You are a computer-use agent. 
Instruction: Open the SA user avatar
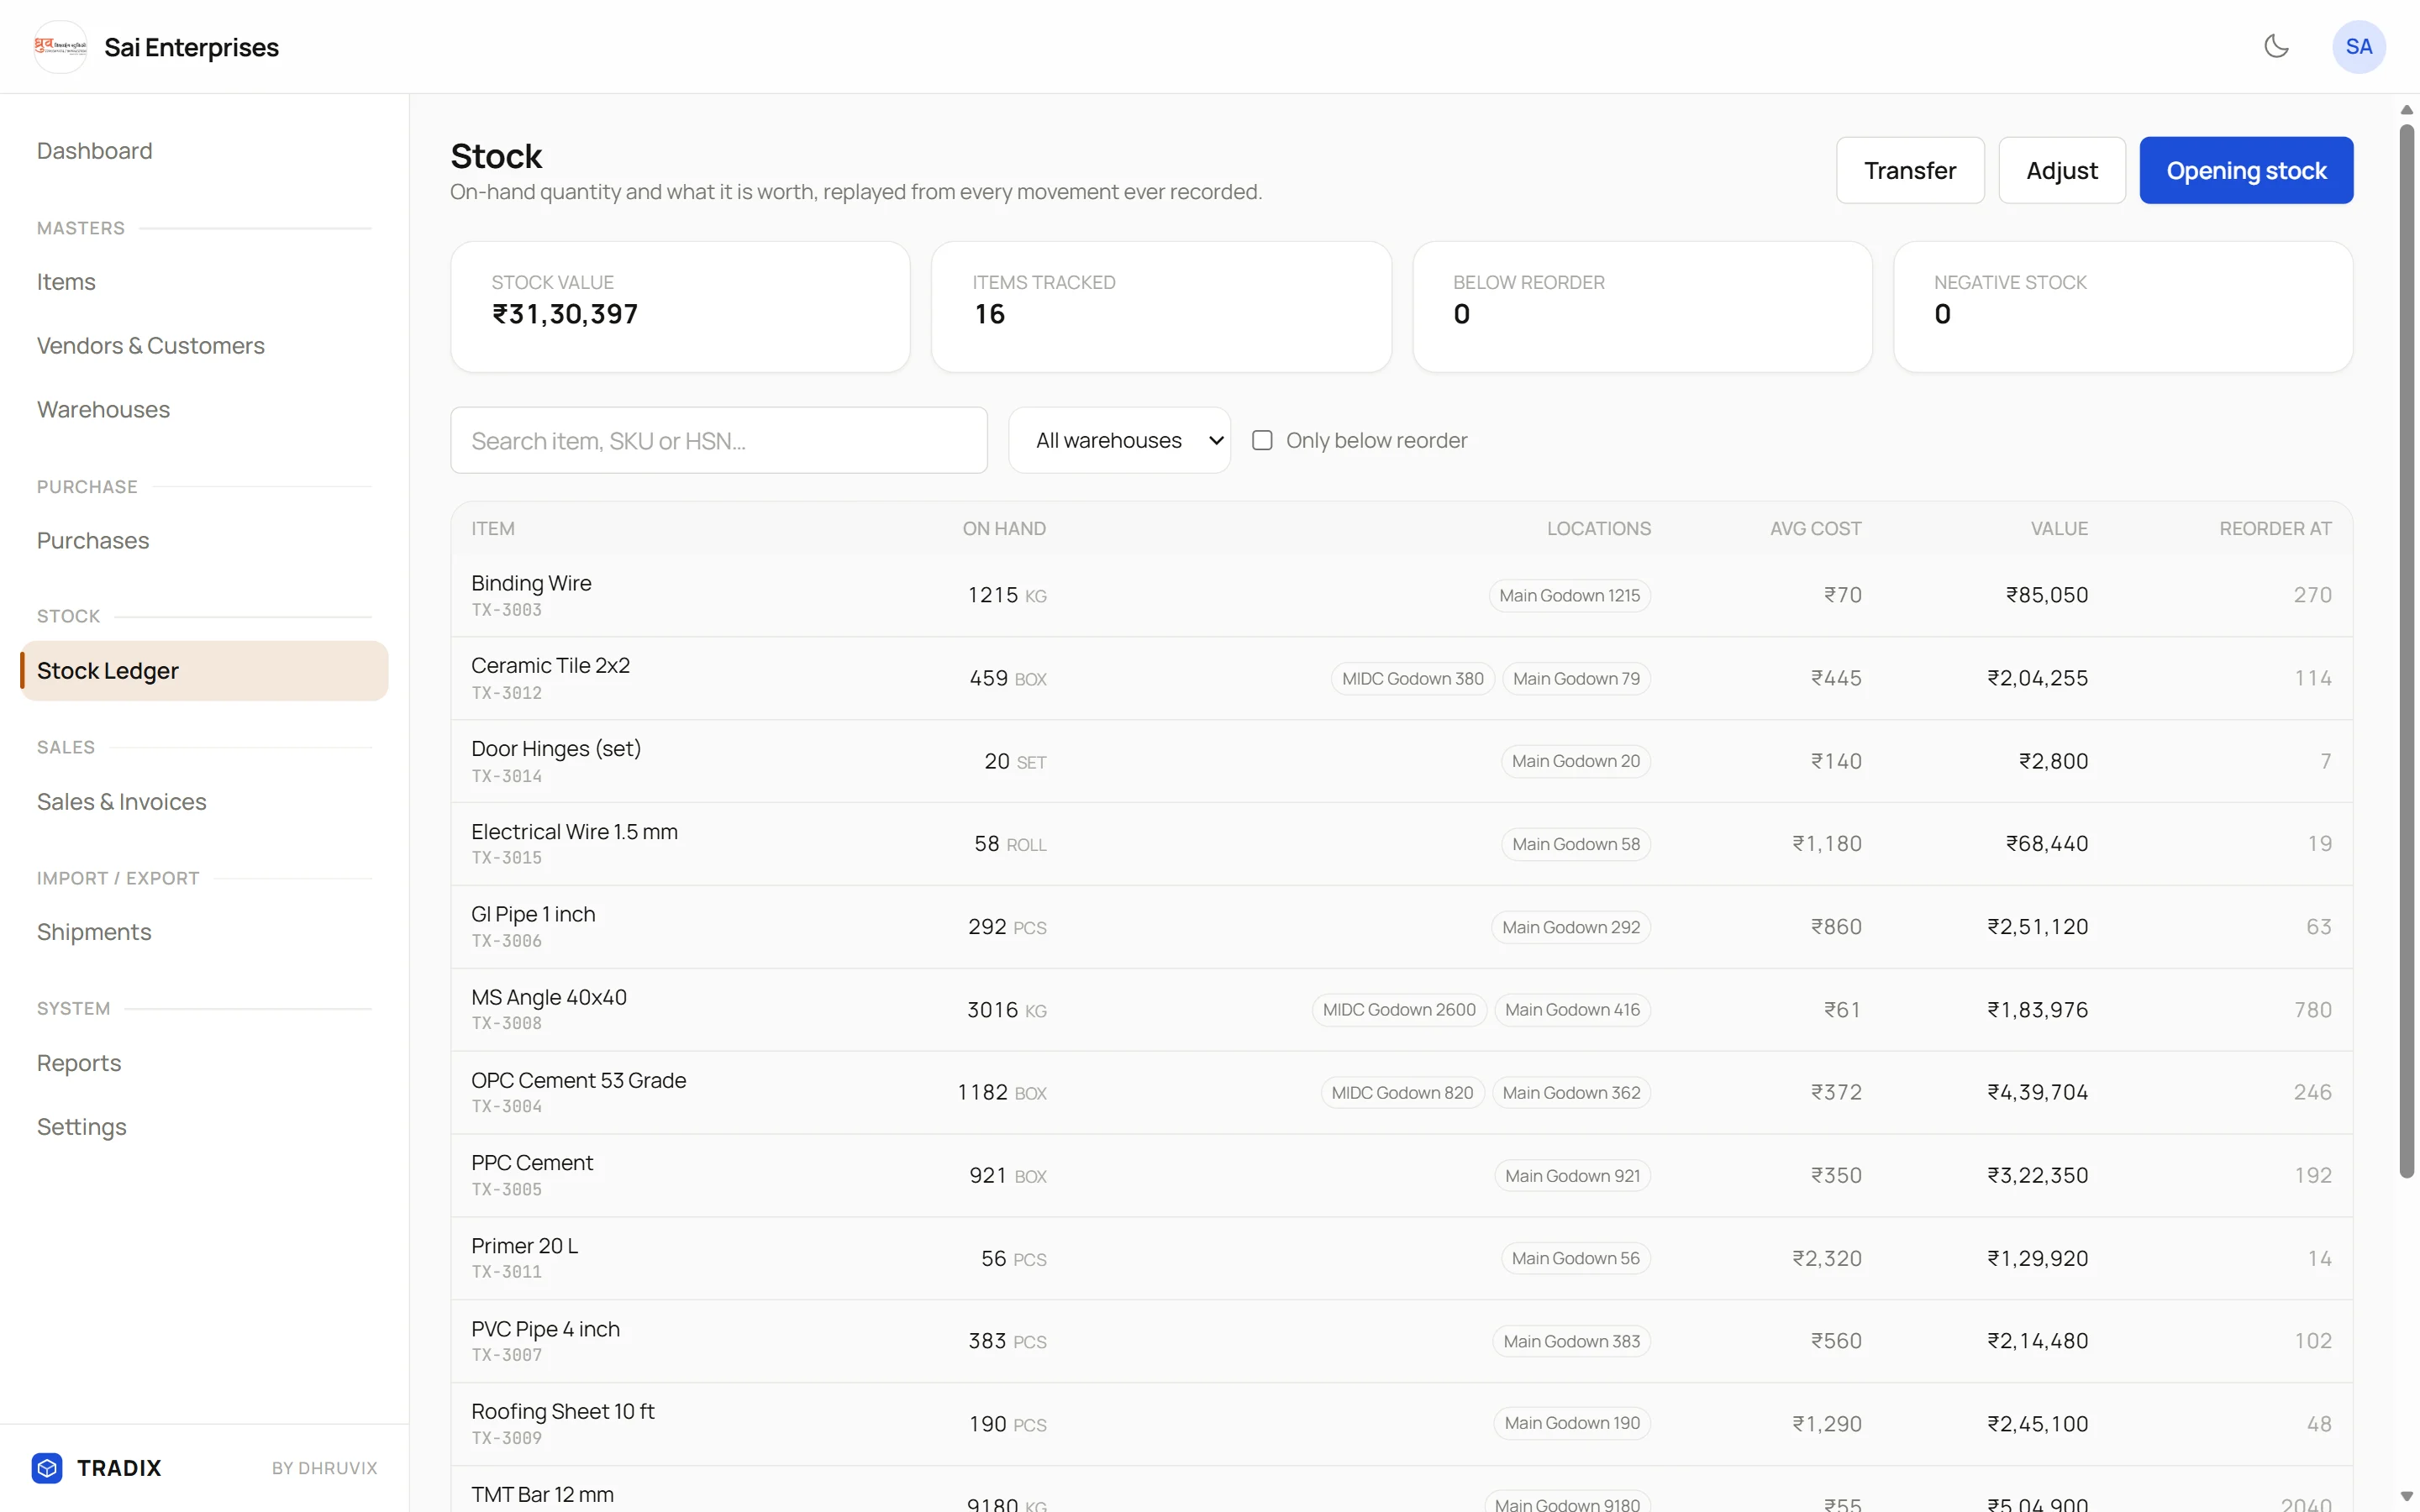click(x=2358, y=46)
